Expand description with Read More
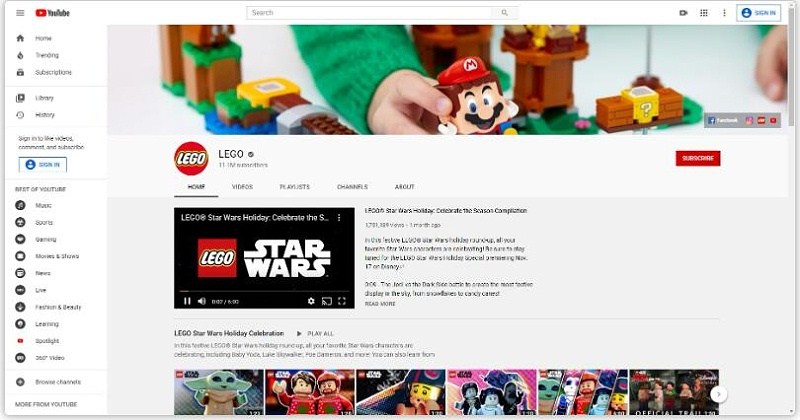This screenshot has height=420, width=800. [x=380, y=303]
